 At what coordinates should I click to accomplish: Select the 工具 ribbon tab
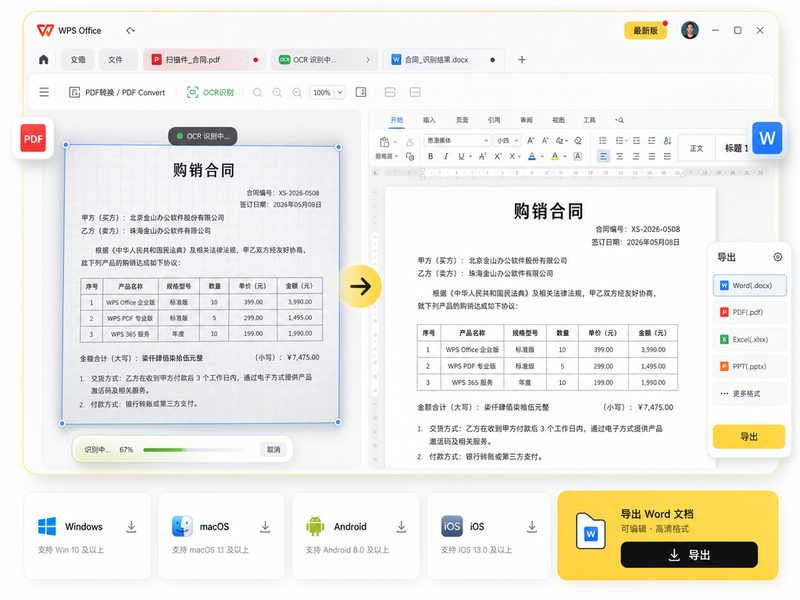tap(589, 120)
